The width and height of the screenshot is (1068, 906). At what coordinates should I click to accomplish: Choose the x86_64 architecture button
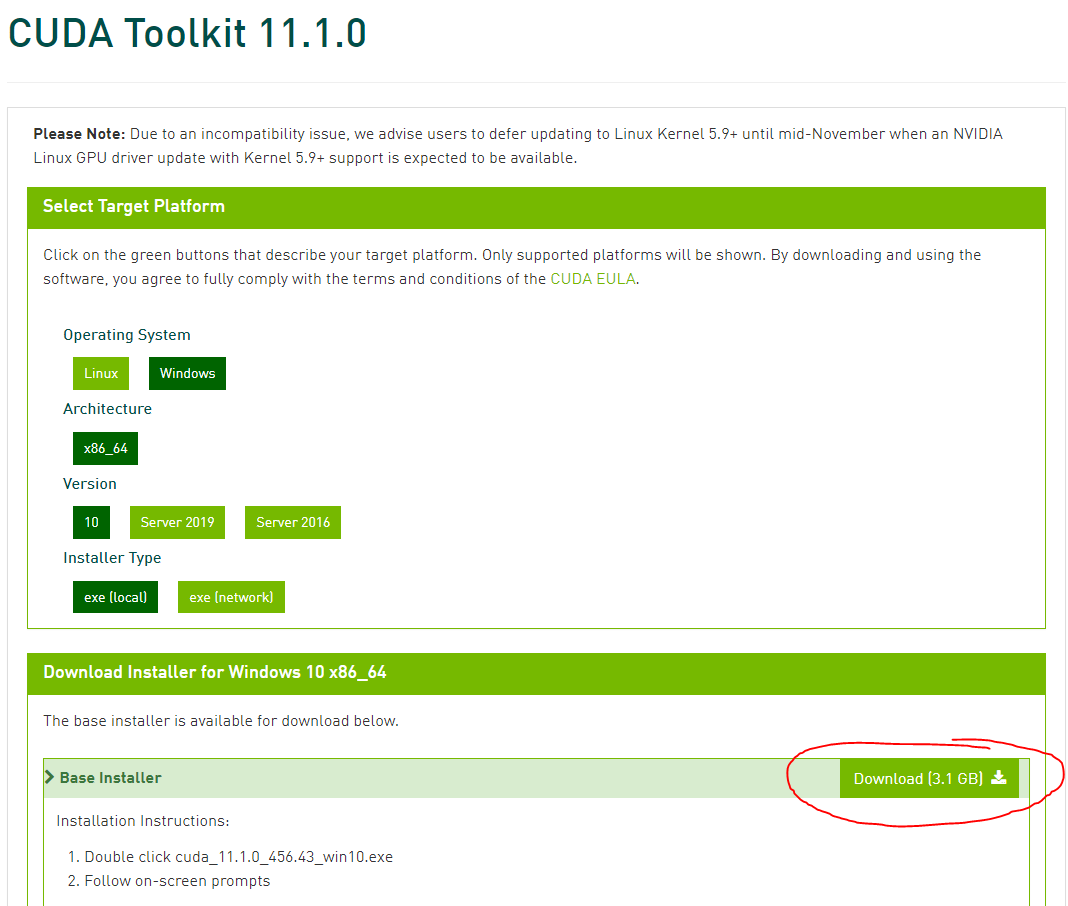click(106, 448)
